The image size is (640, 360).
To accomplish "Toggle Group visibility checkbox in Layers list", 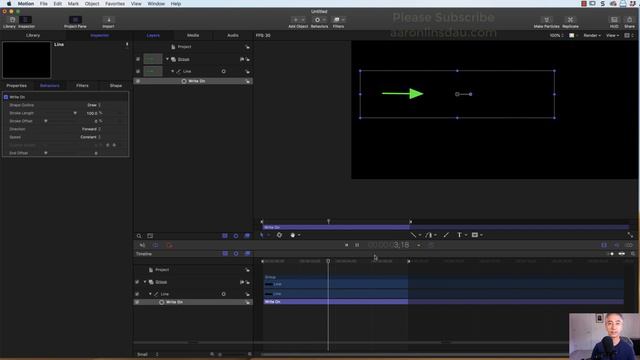I will (x=138, y=59).
